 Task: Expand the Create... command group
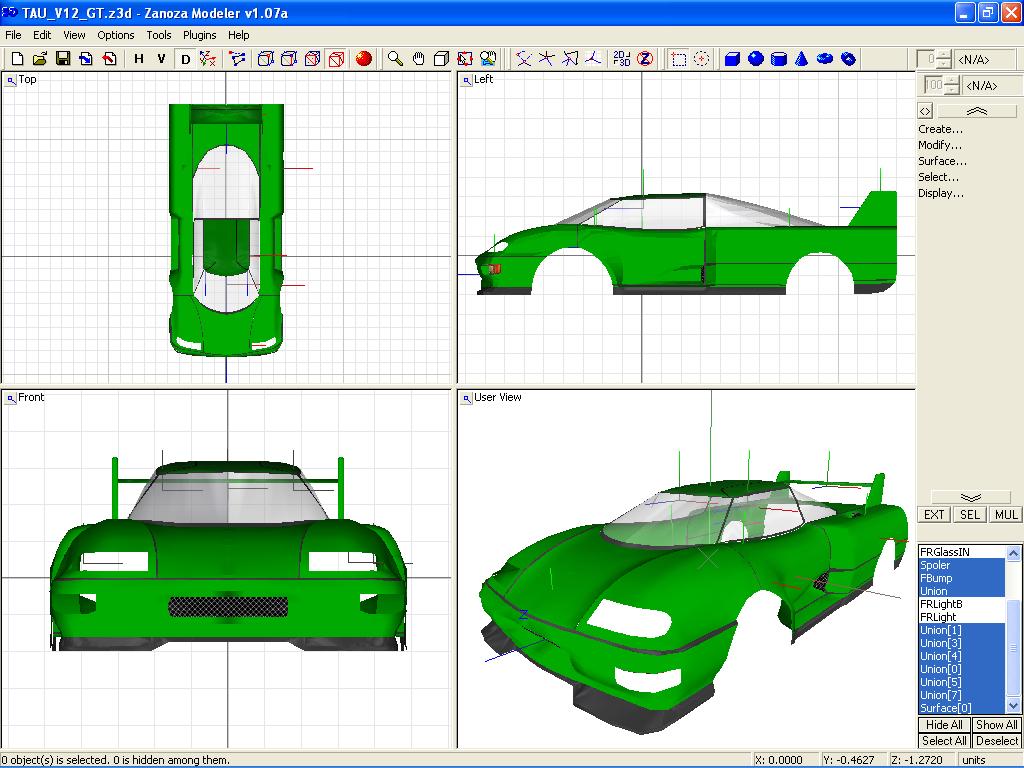point(940,129)
